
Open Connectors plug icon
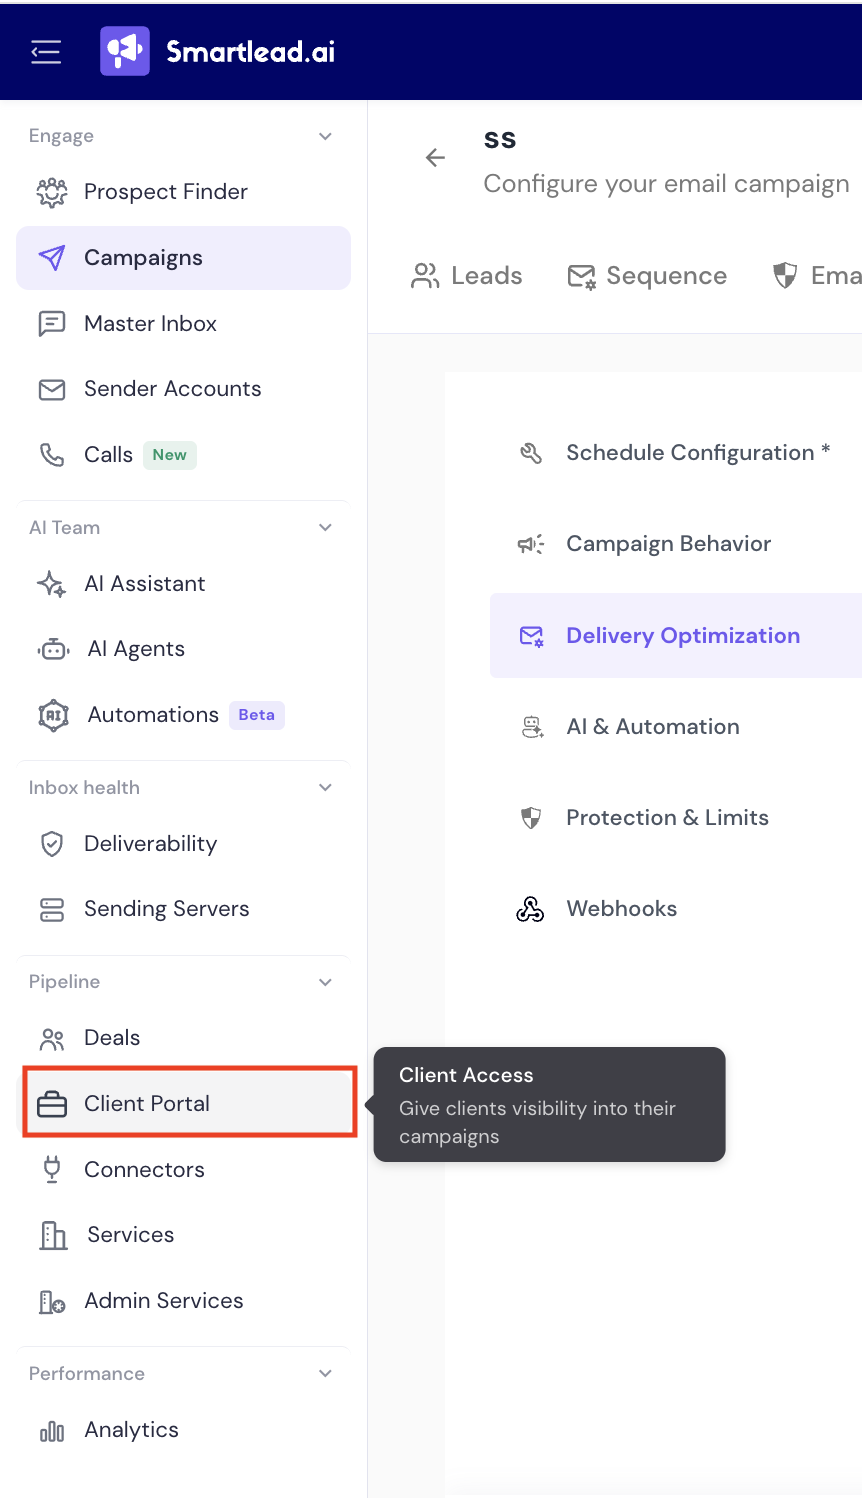(52, 1169)
